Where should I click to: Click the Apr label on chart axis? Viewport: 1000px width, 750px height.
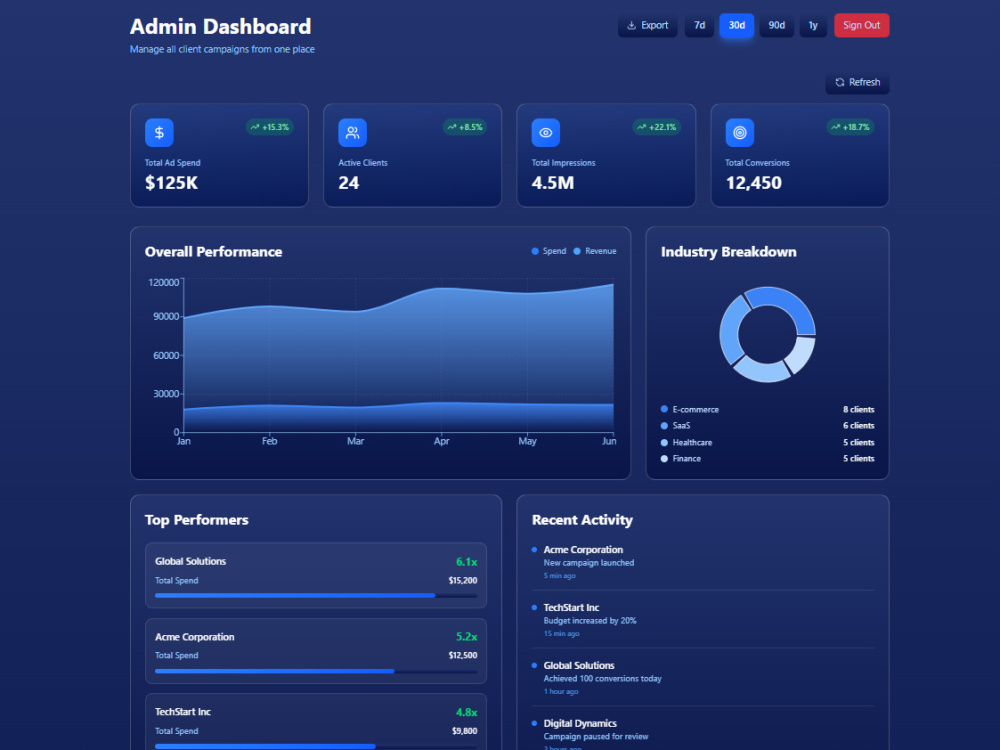441,441
